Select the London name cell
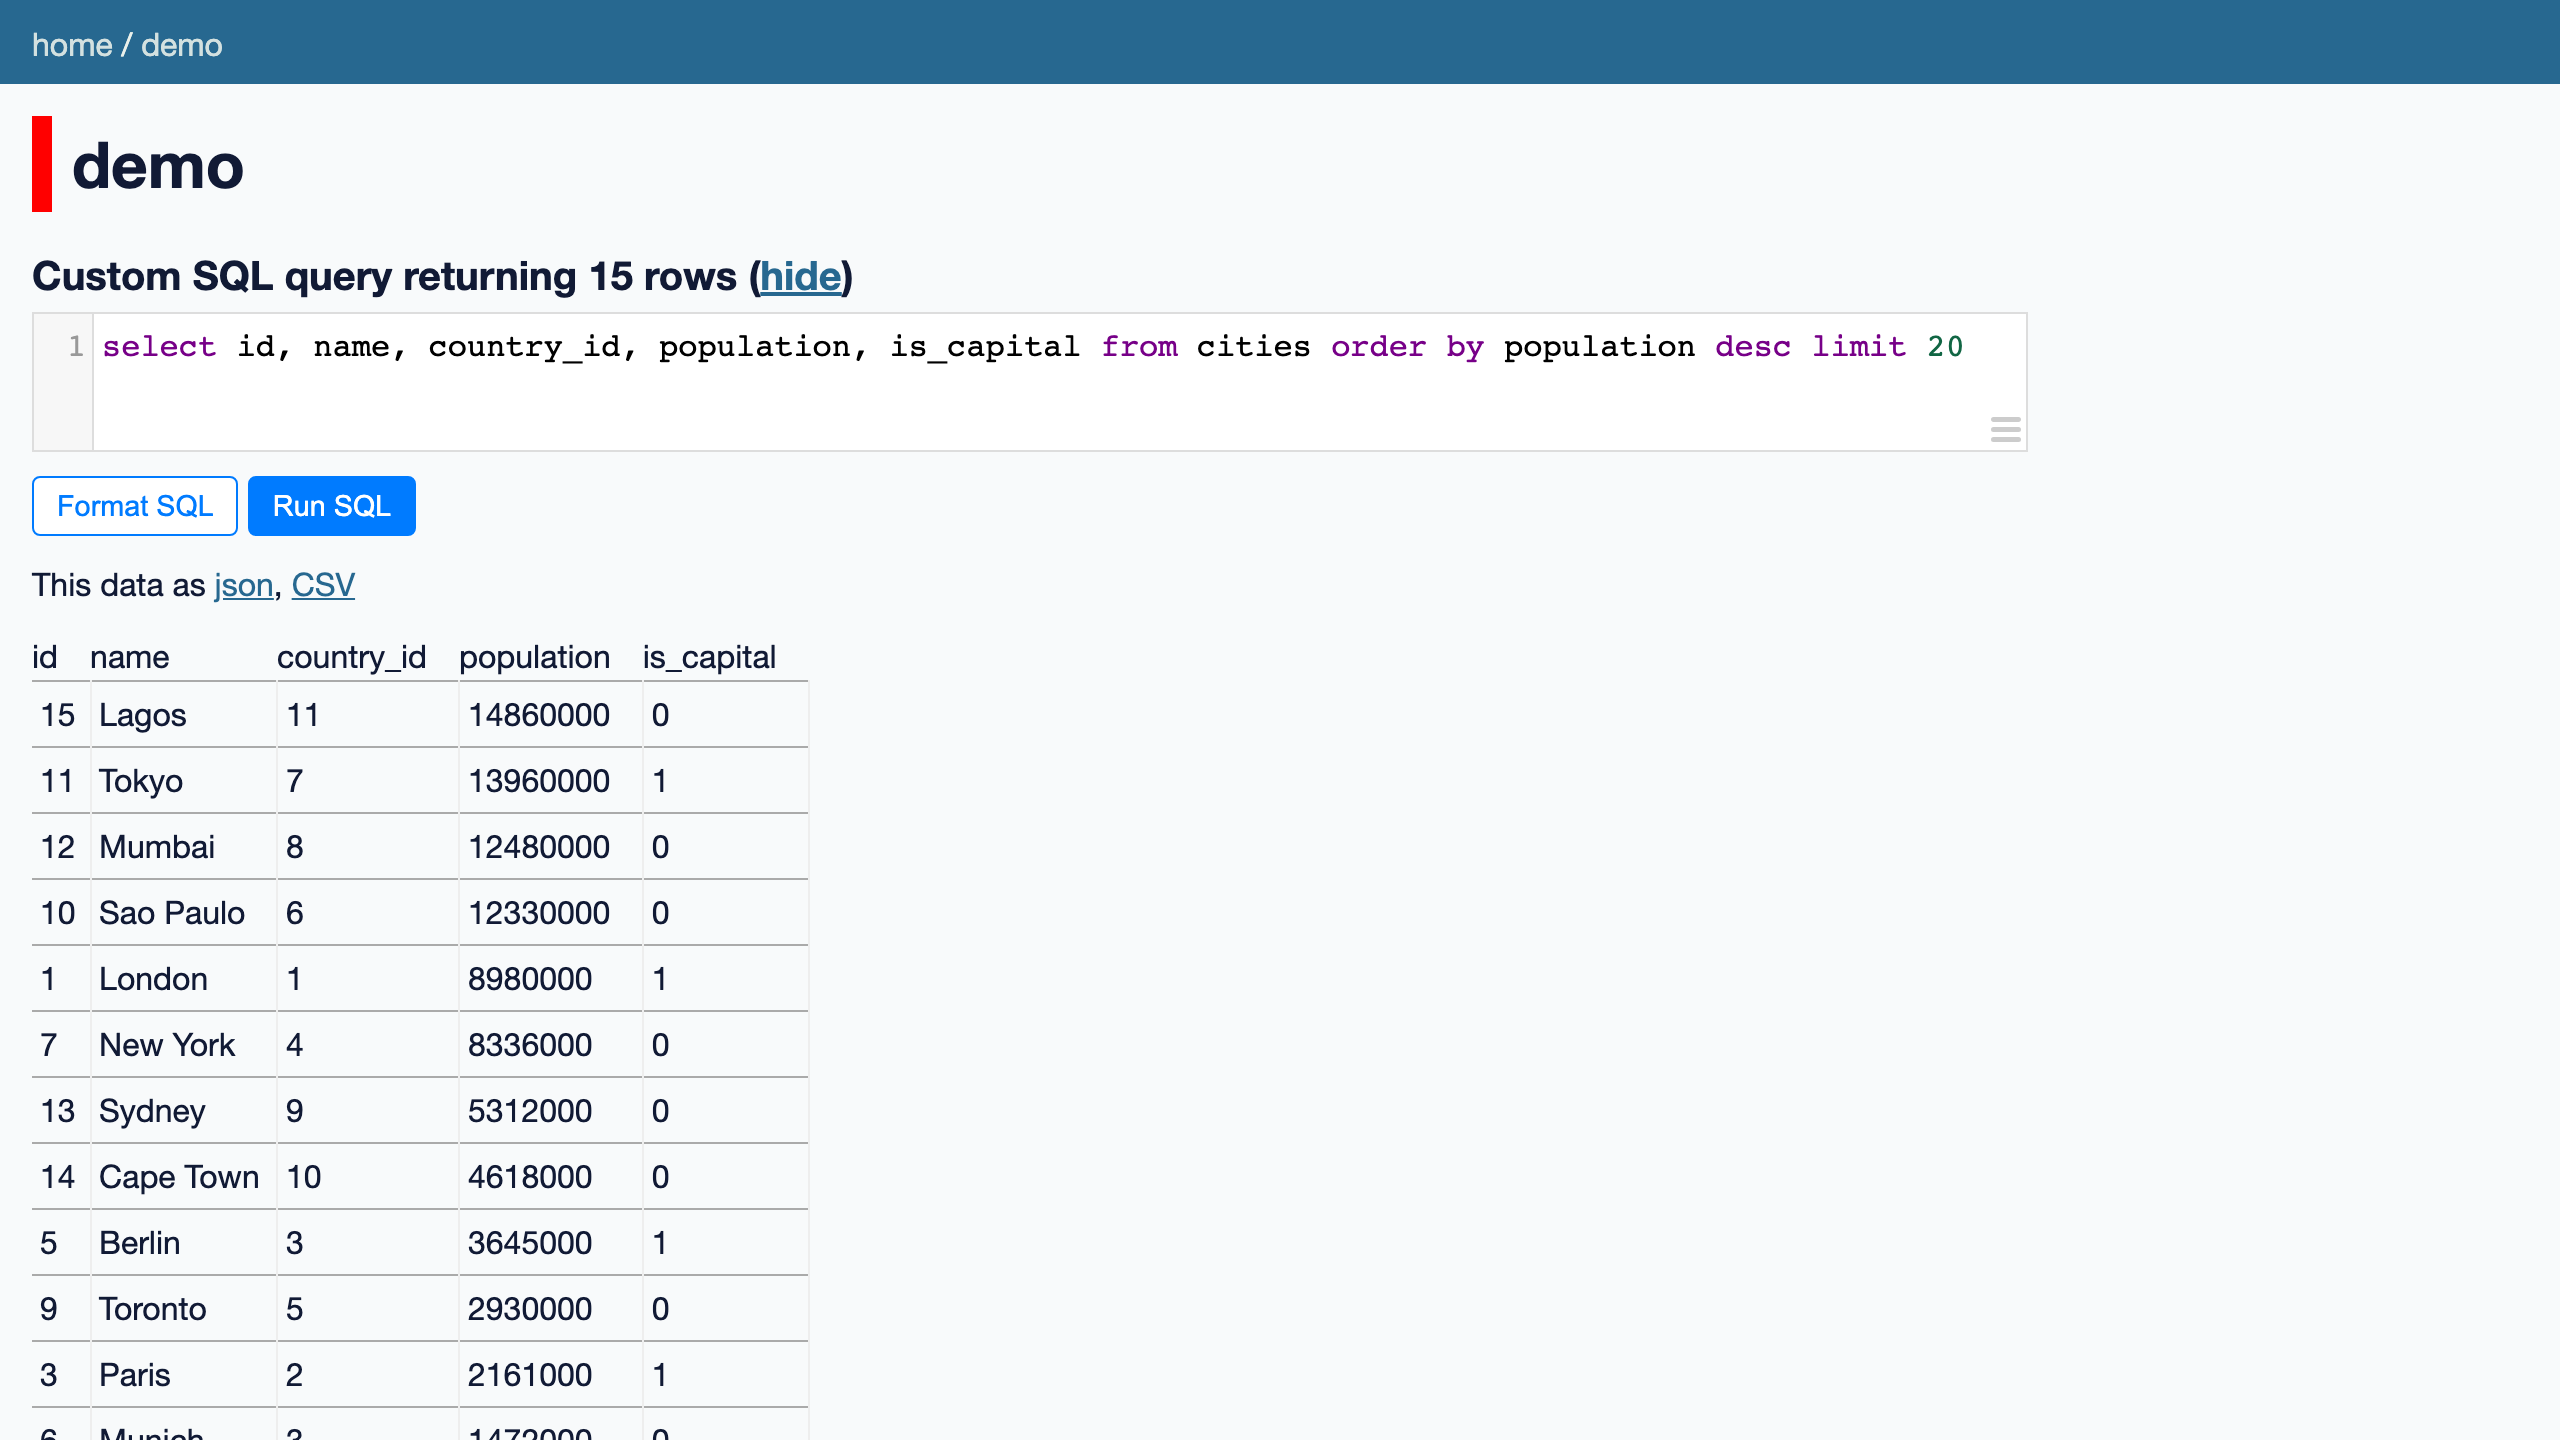2560x1440 pixels. pos(183,979)
